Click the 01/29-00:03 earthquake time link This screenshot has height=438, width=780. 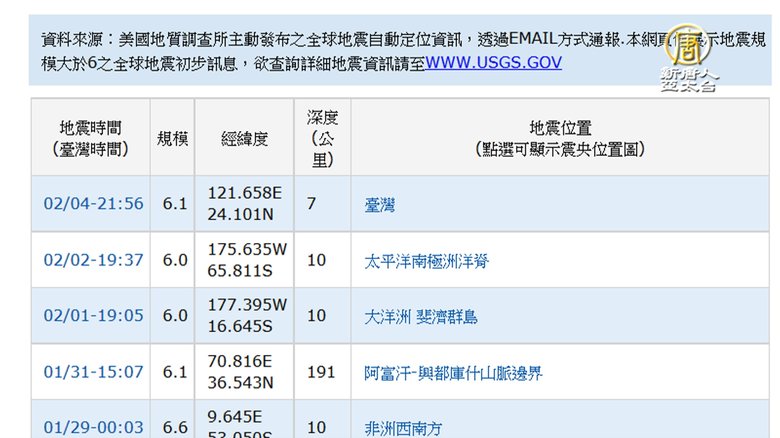pyautogui.click(x=93, y=427)
